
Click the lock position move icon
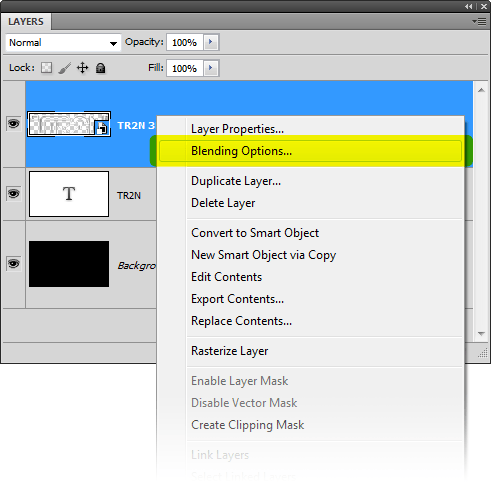pyautogui.click(x=83, y=68)
